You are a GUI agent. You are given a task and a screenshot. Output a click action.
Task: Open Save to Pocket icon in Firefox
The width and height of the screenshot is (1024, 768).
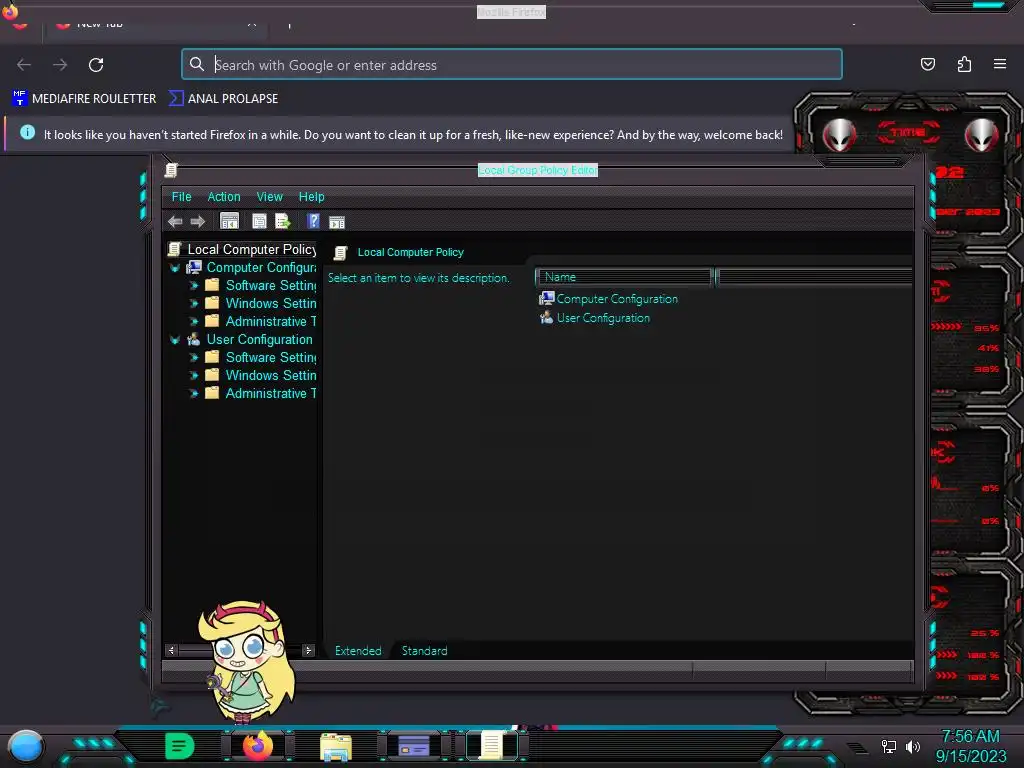tap(928, 64)
